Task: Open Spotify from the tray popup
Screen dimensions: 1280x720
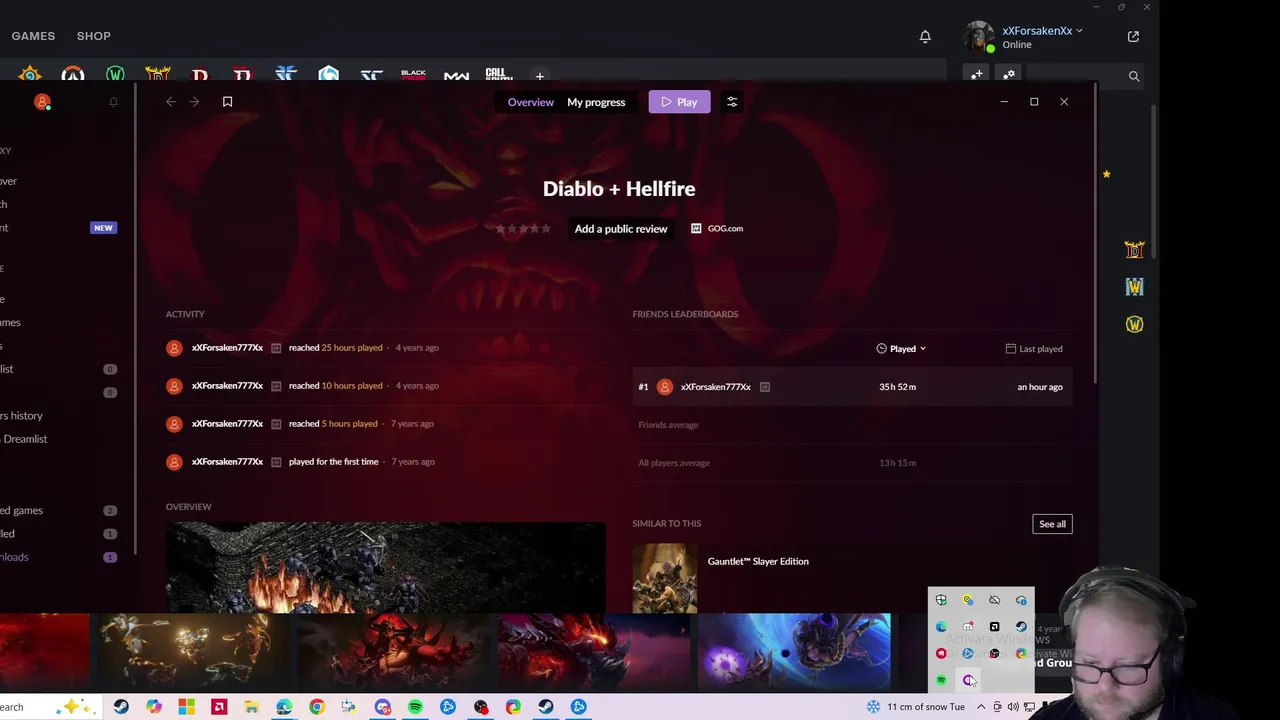Action: (x=941, y=681)
